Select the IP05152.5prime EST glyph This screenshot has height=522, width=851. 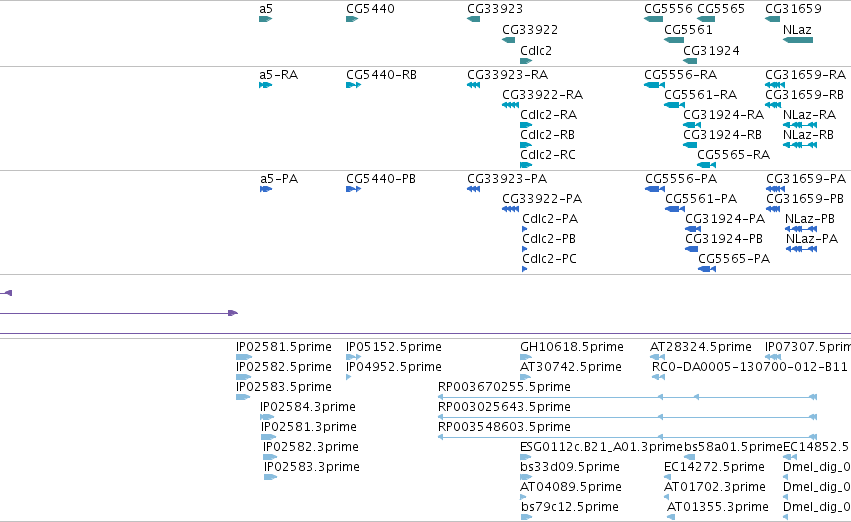(x=353, y=357)
